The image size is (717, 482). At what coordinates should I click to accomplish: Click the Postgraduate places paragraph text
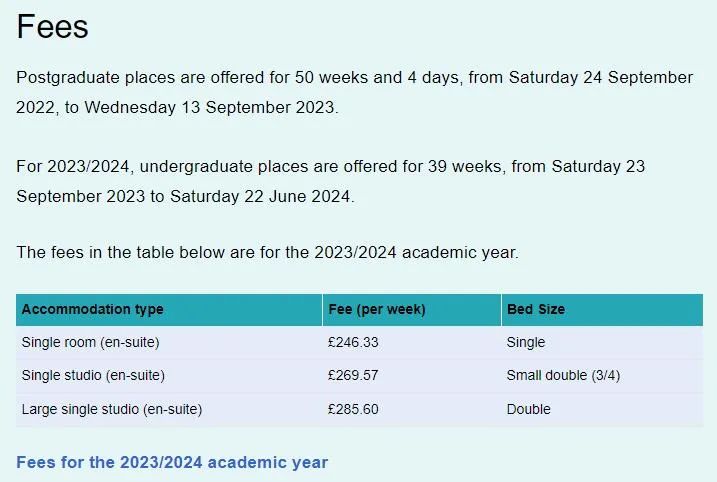355,92
